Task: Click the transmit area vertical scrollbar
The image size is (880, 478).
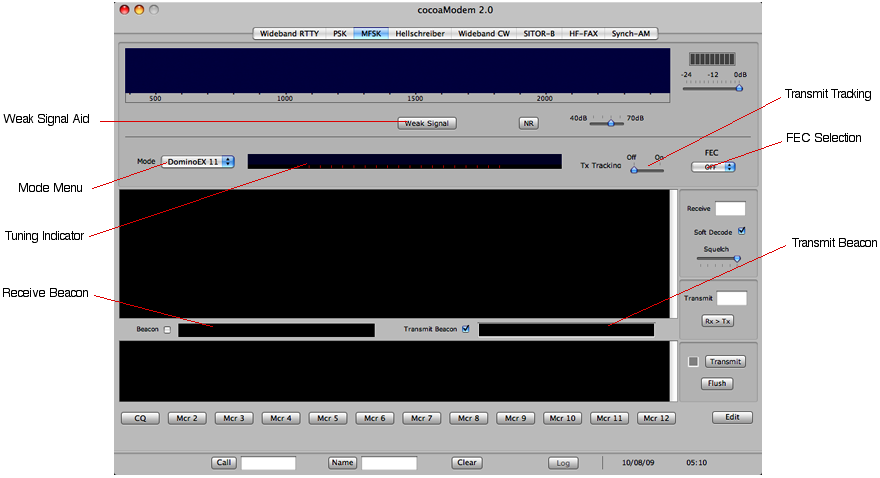Action: (673, 371)
